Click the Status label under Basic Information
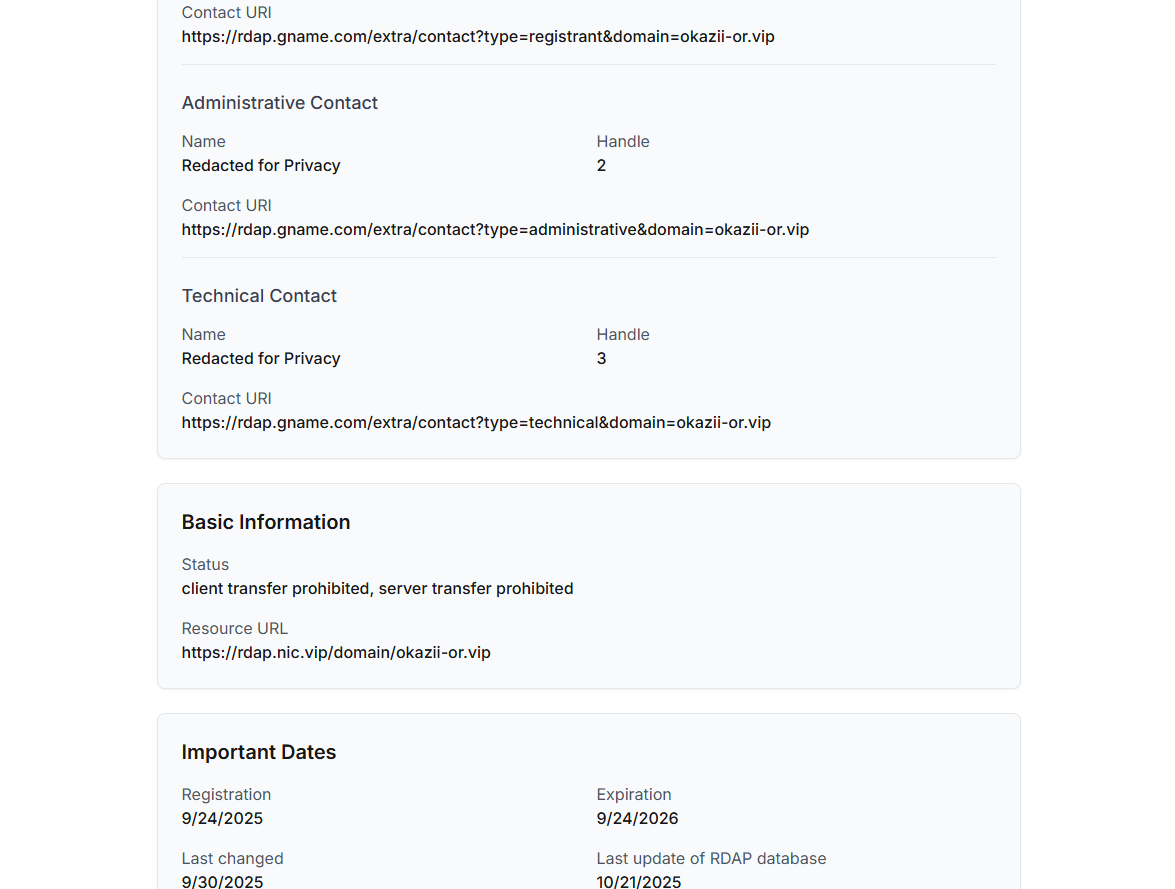 pos(205,565)
